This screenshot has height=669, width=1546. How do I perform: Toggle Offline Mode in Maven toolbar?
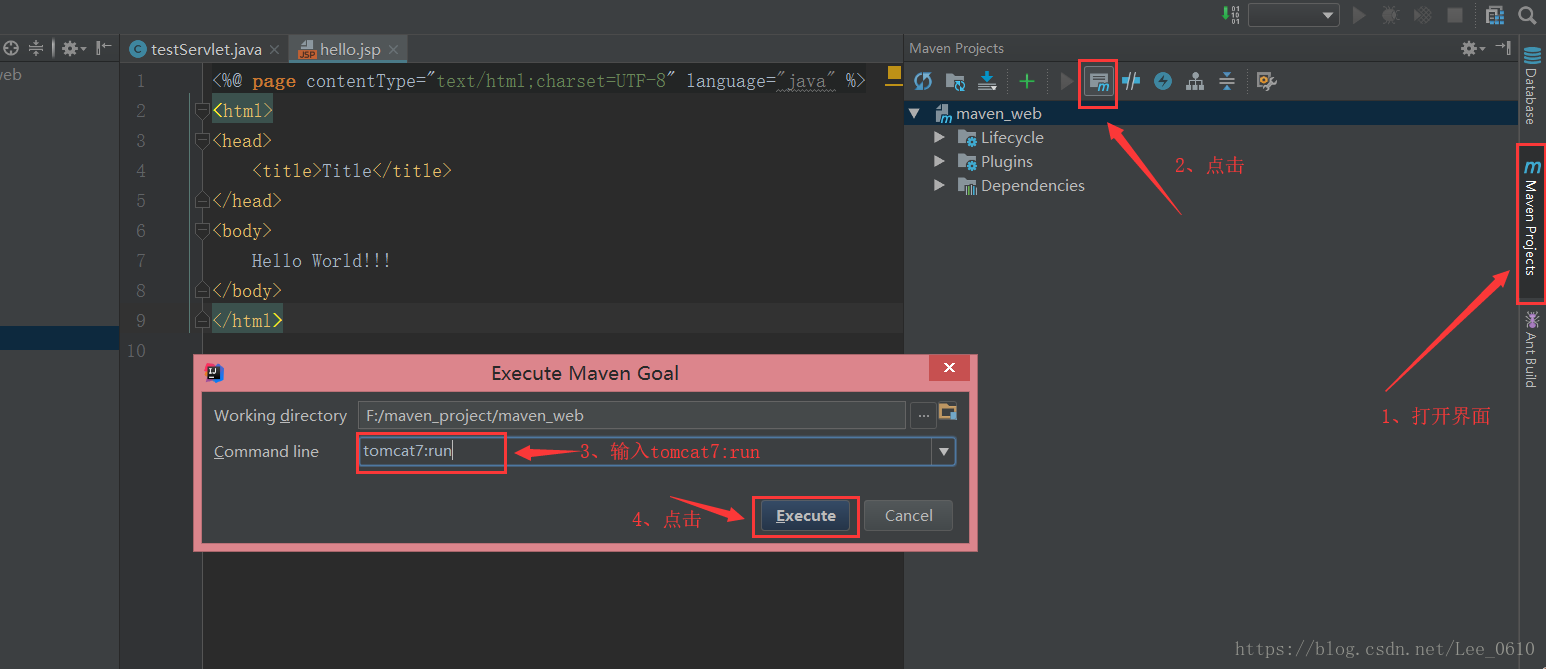(1131, 81)
